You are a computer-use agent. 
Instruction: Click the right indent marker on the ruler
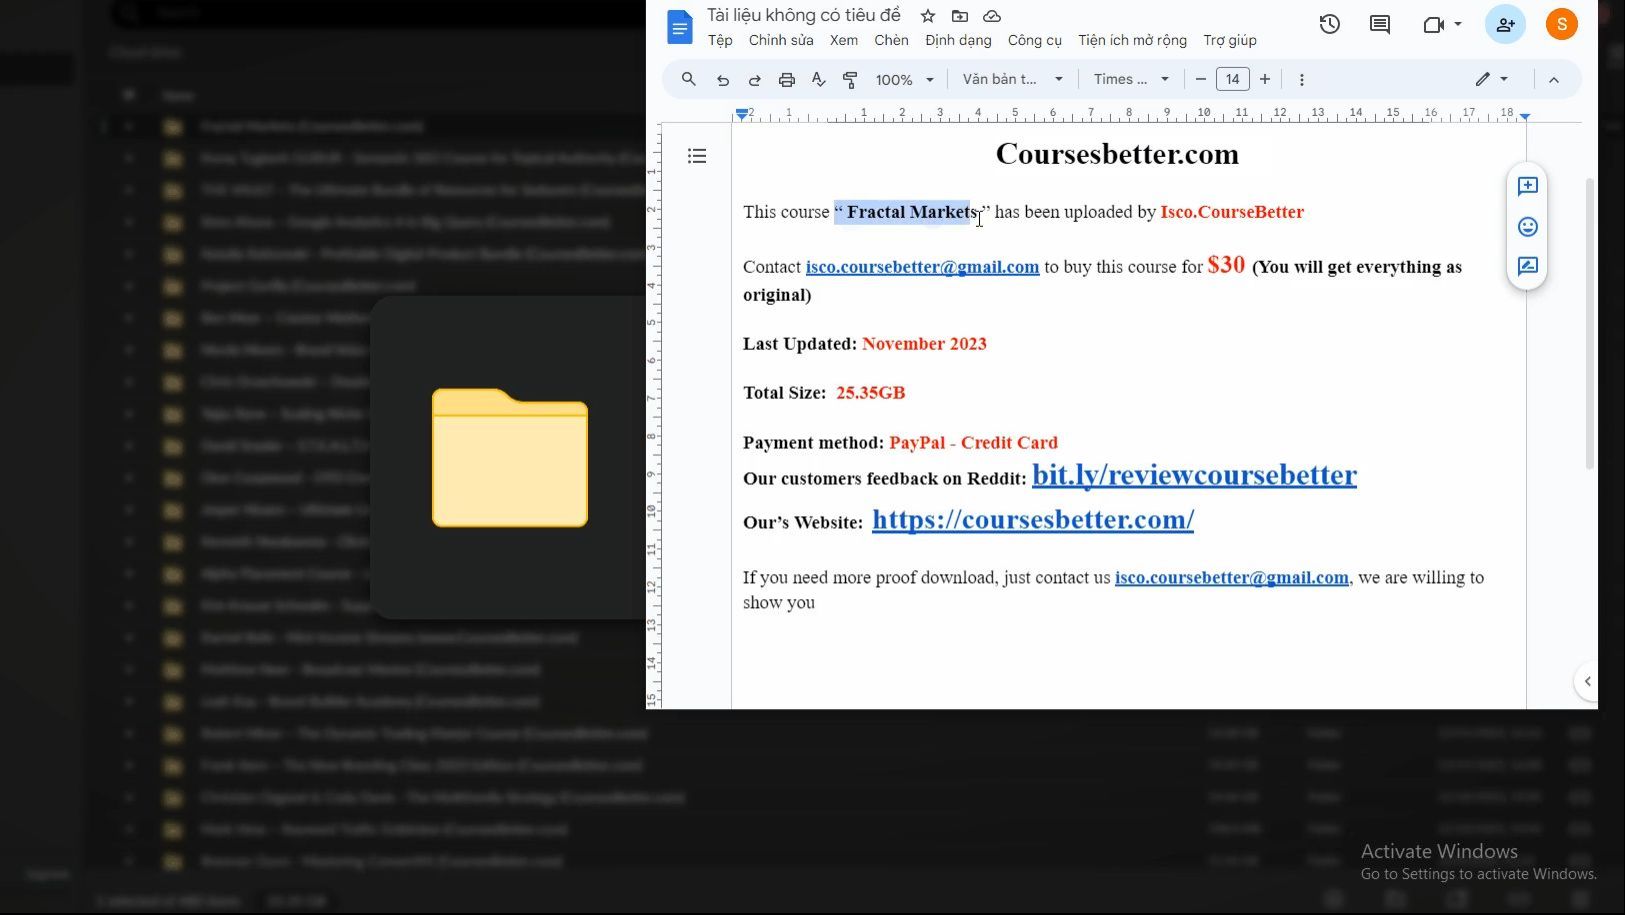(x=1525, y=117)
